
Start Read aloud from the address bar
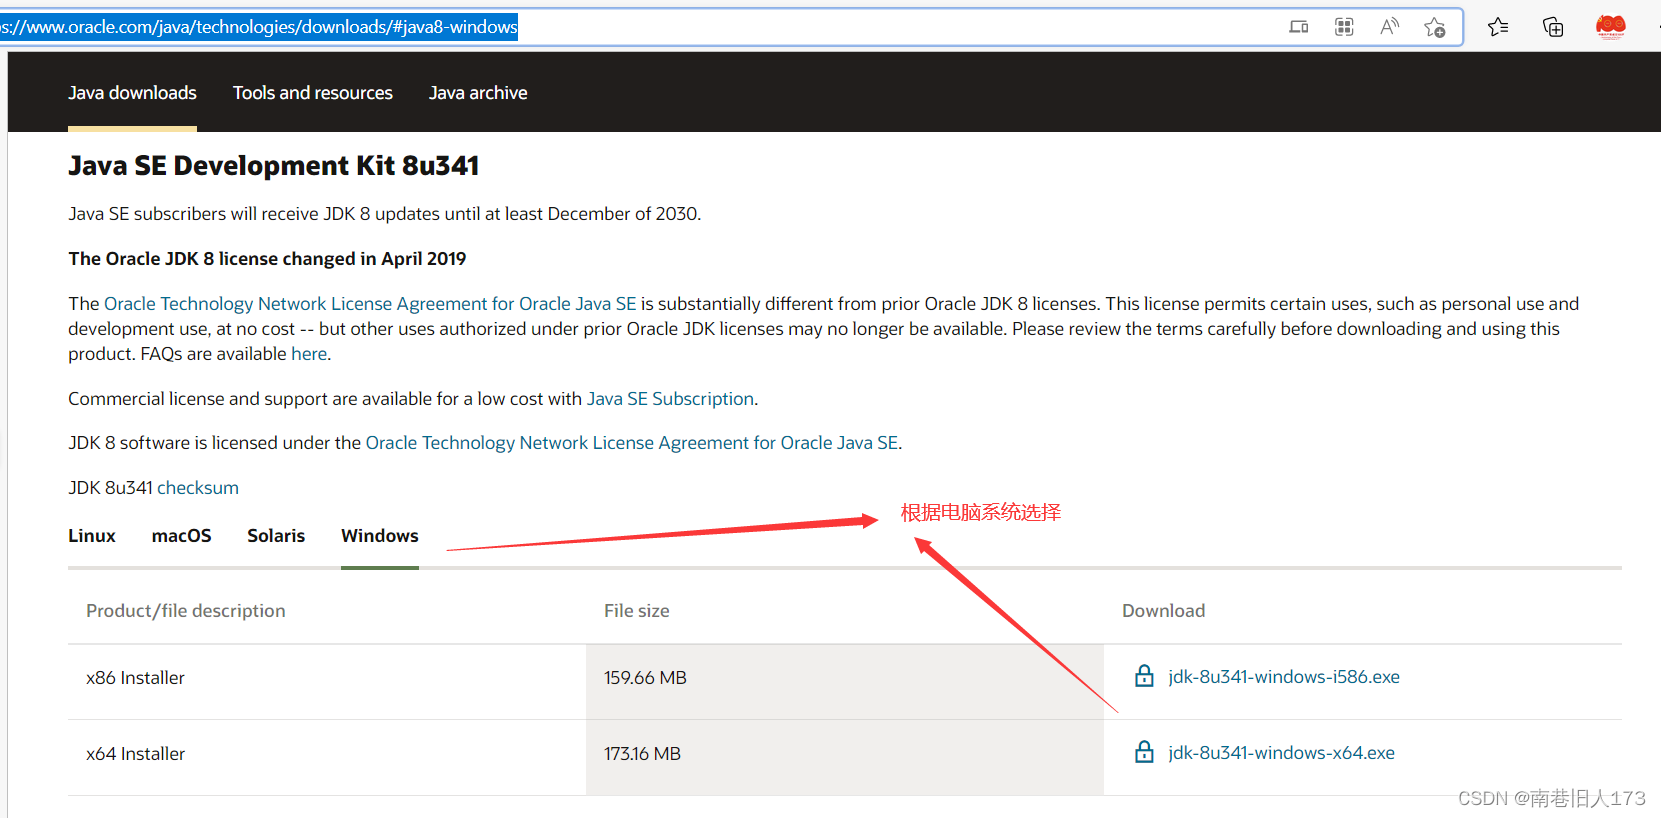pos(1389,27)
